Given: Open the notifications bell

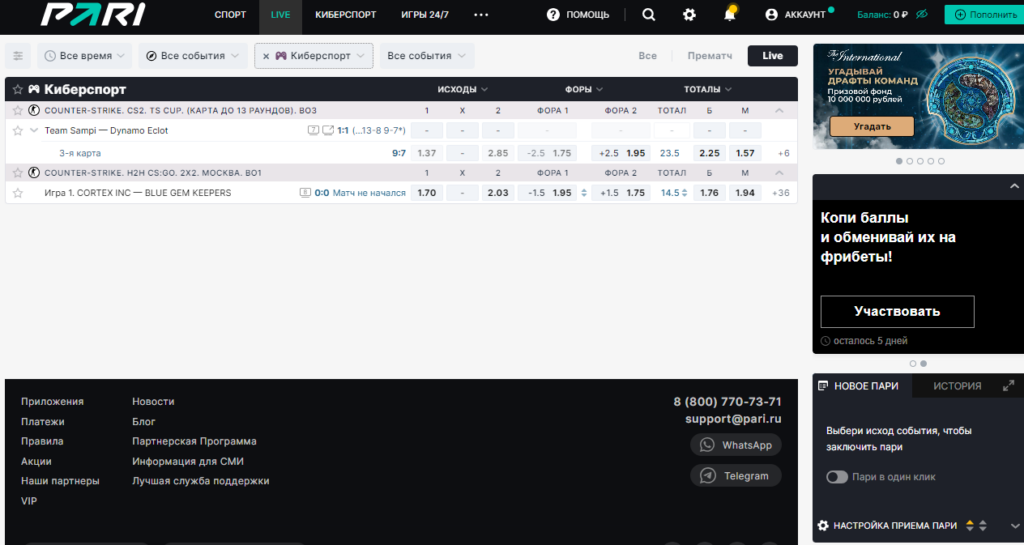Looking at the screenshot, I should (729, 14).
